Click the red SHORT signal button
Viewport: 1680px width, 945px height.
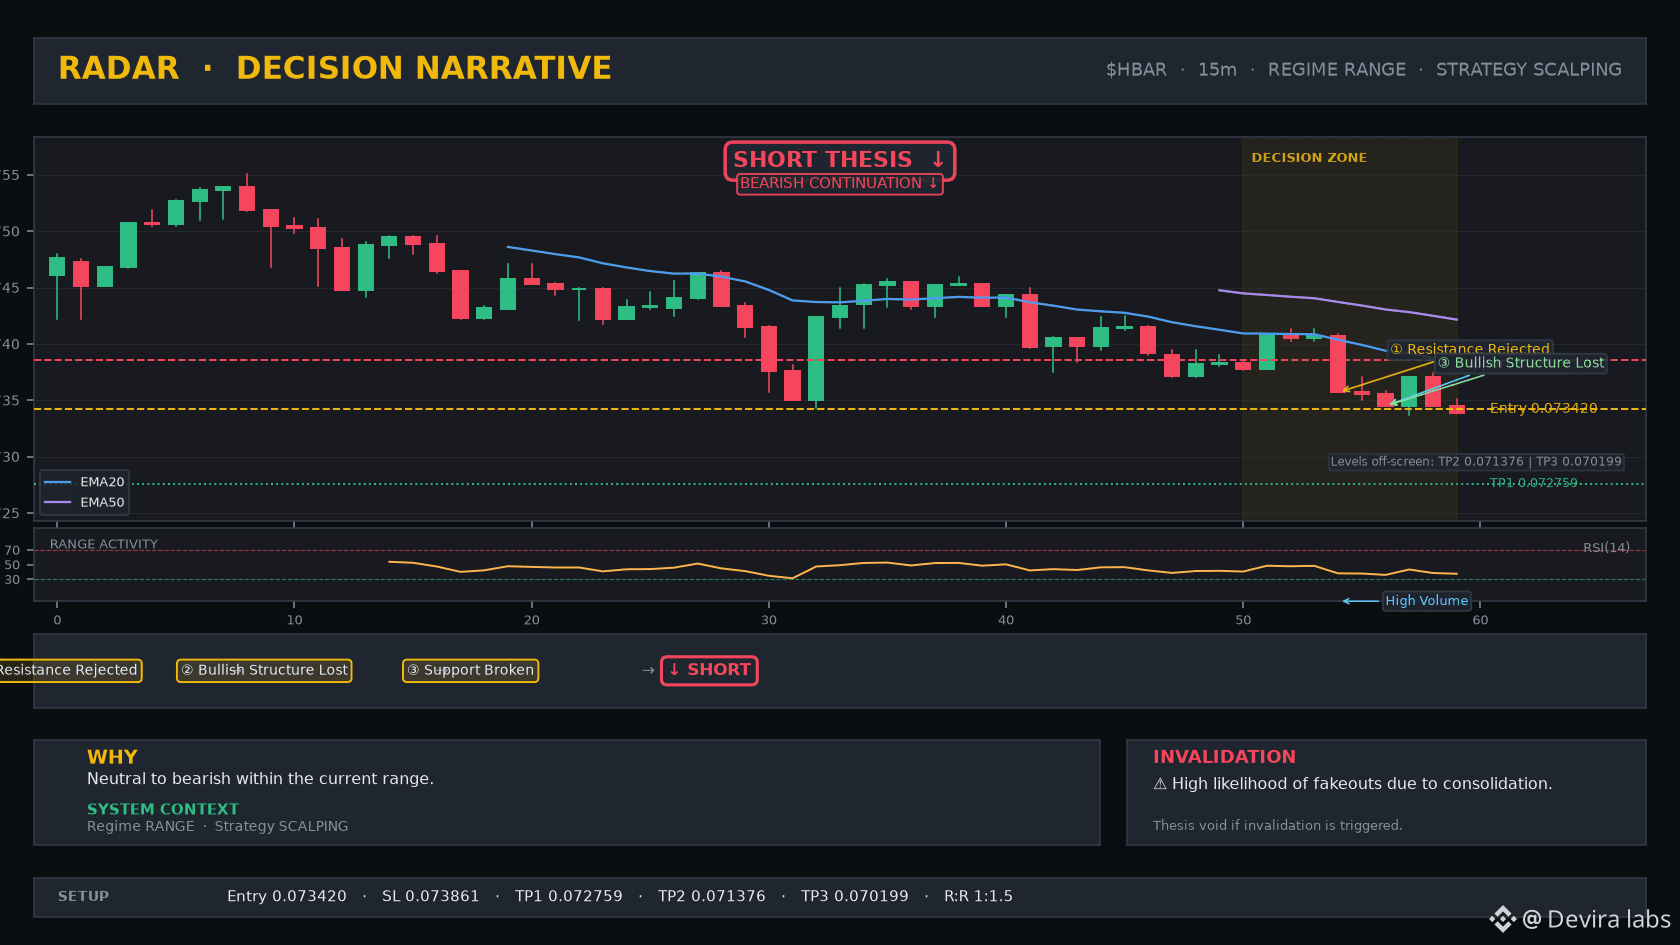(709, 670)
